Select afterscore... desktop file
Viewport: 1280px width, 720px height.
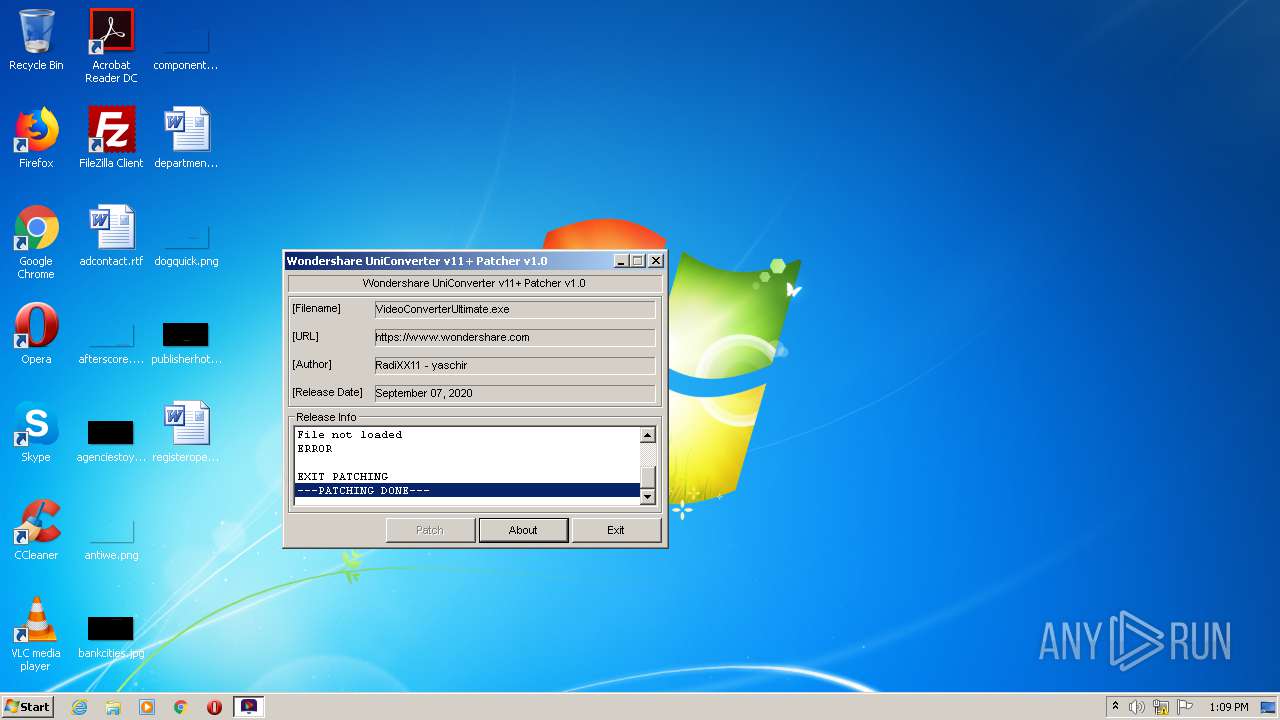point(111,340)
